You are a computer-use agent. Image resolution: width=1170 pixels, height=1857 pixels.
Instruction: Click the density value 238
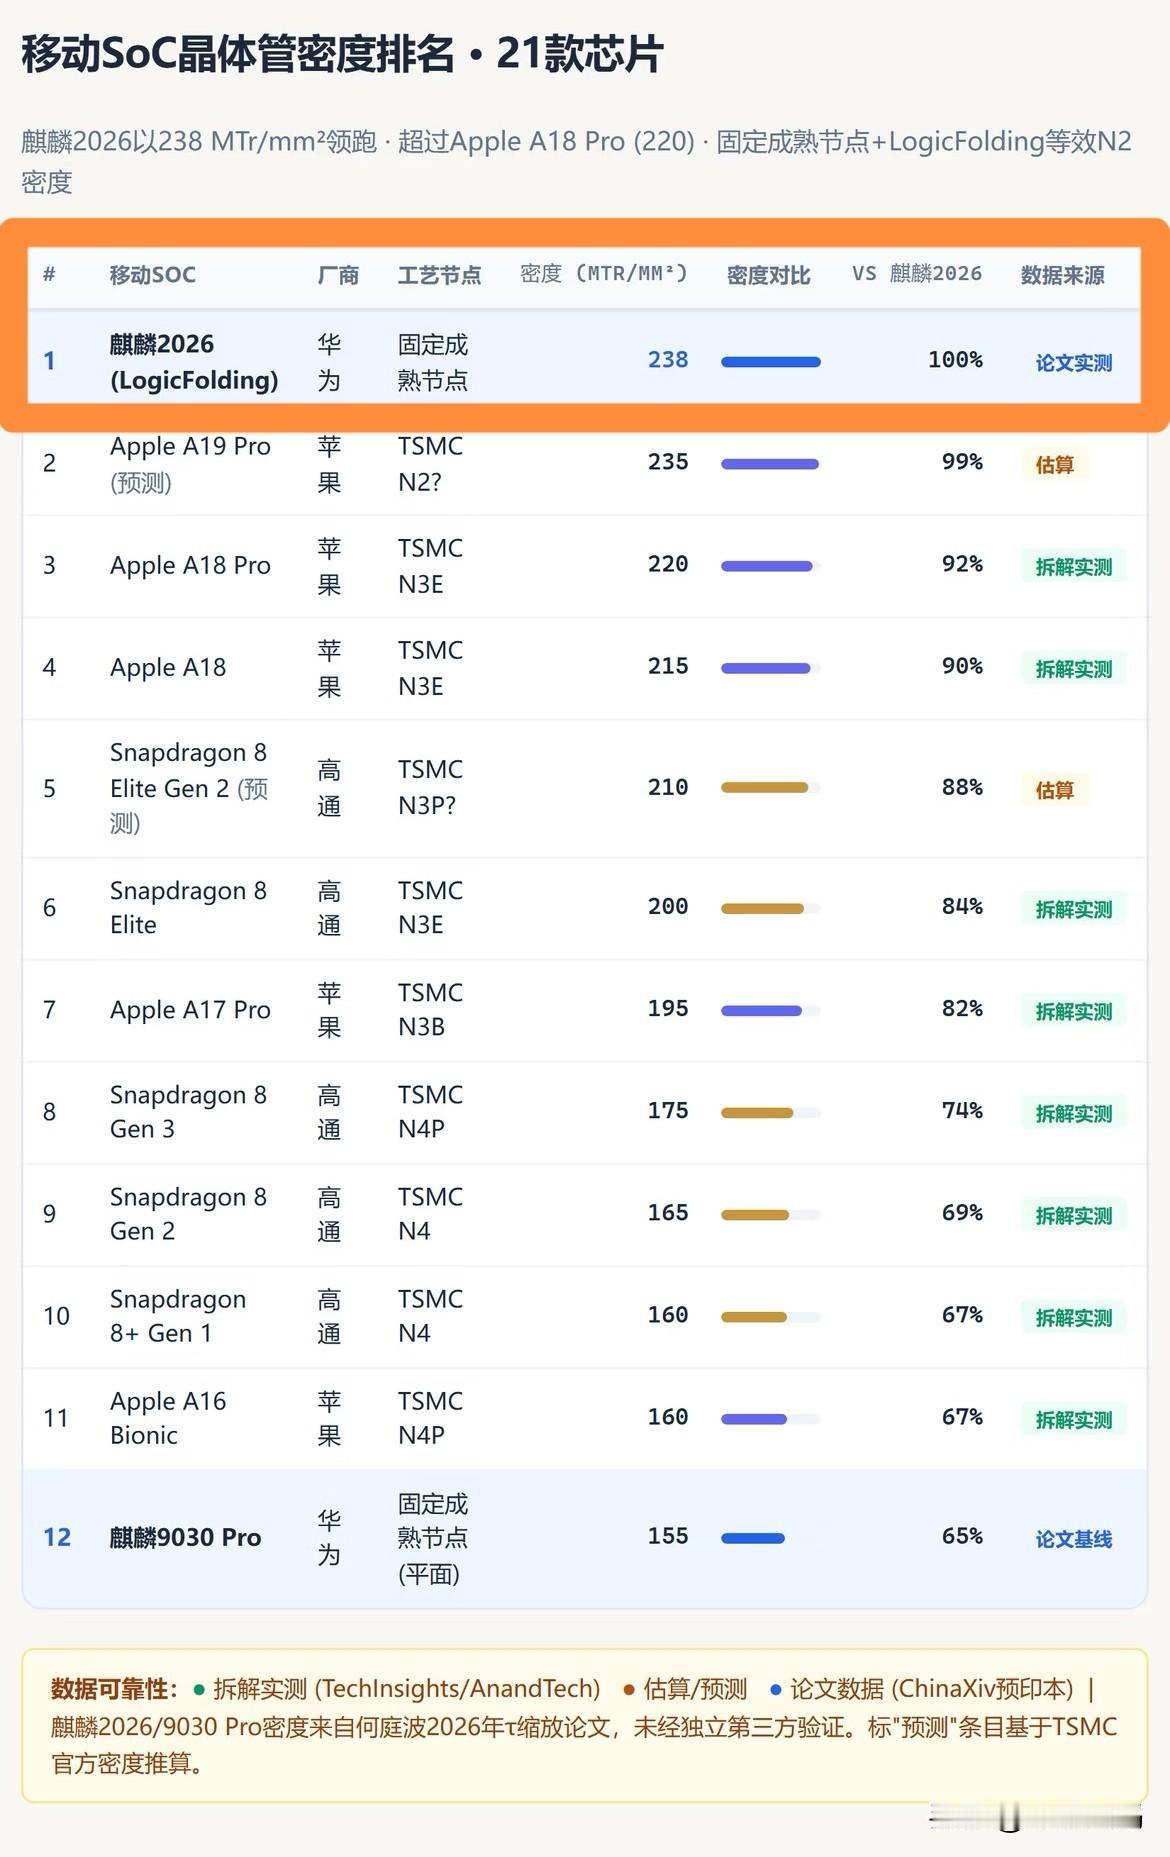click(x=668, y=360)
